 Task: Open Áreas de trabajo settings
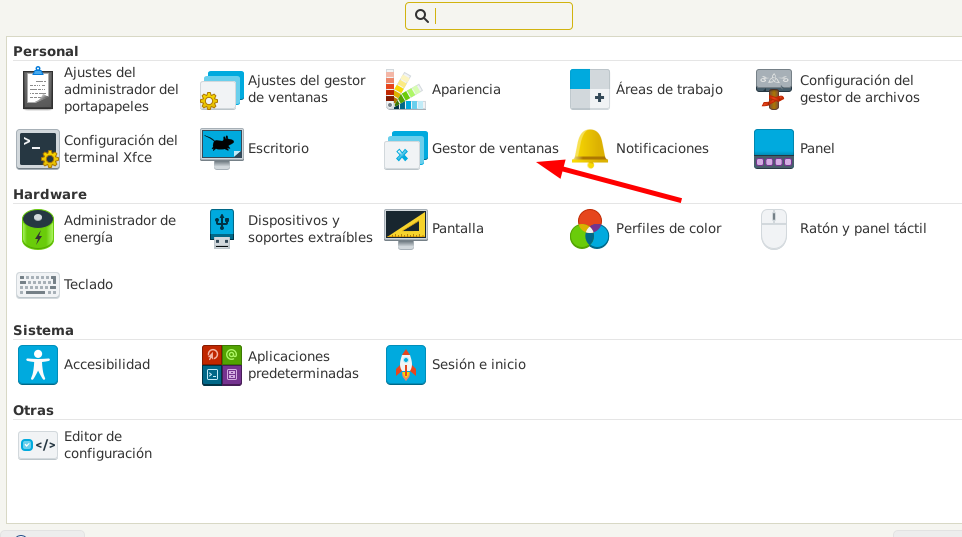(x=589, y=89)
